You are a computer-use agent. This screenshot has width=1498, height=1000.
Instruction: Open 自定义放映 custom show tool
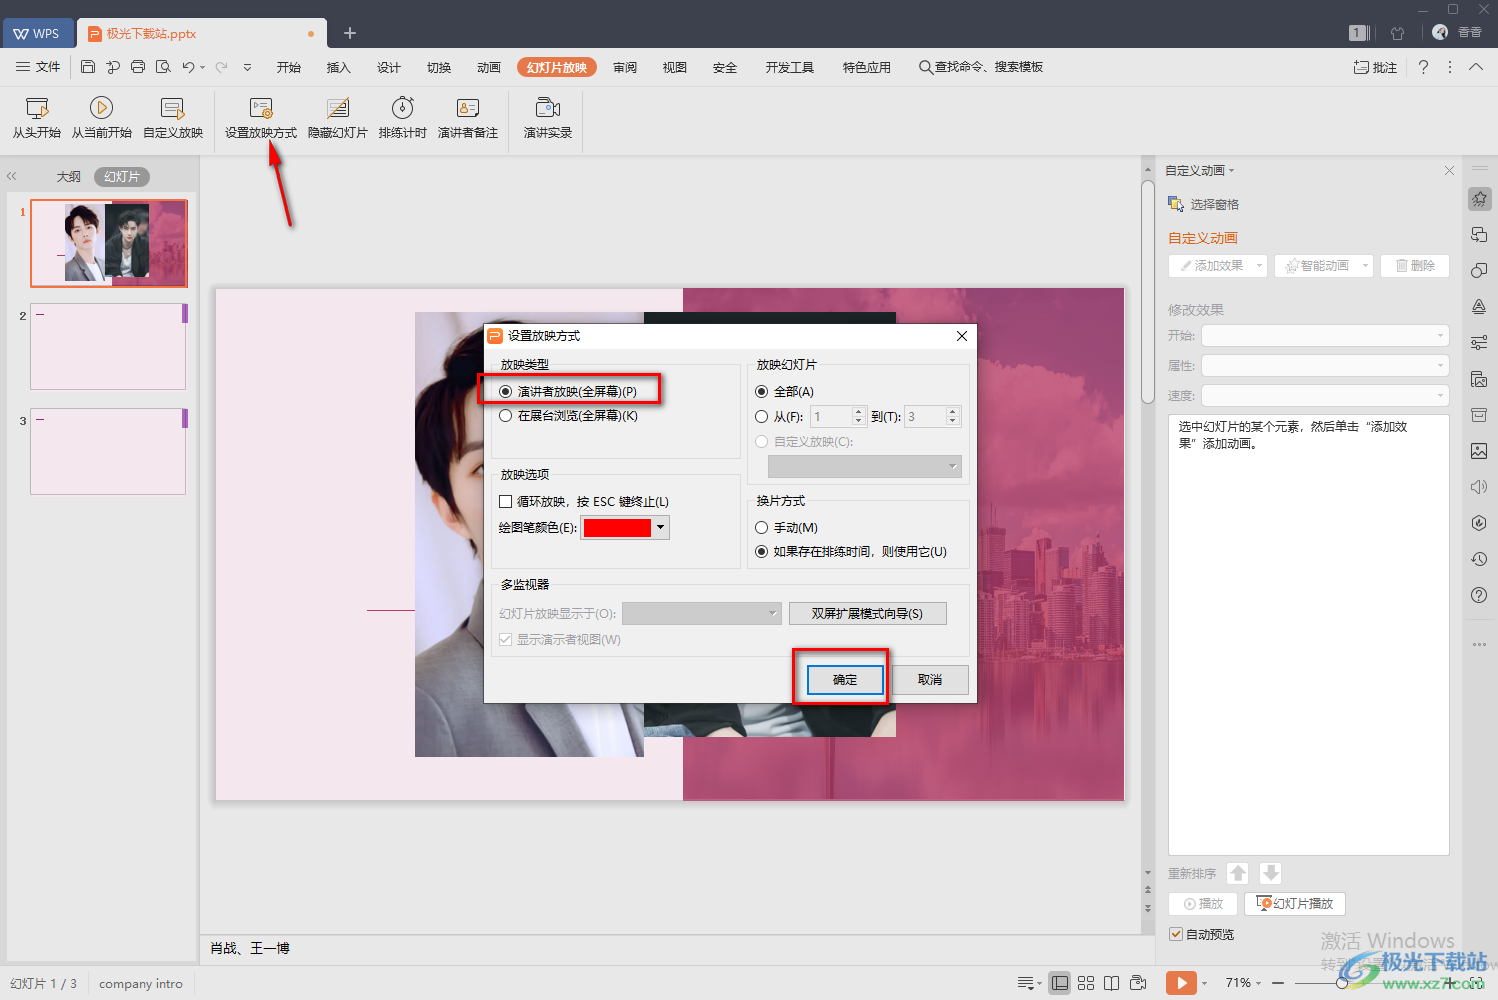(x=173, y=118)
